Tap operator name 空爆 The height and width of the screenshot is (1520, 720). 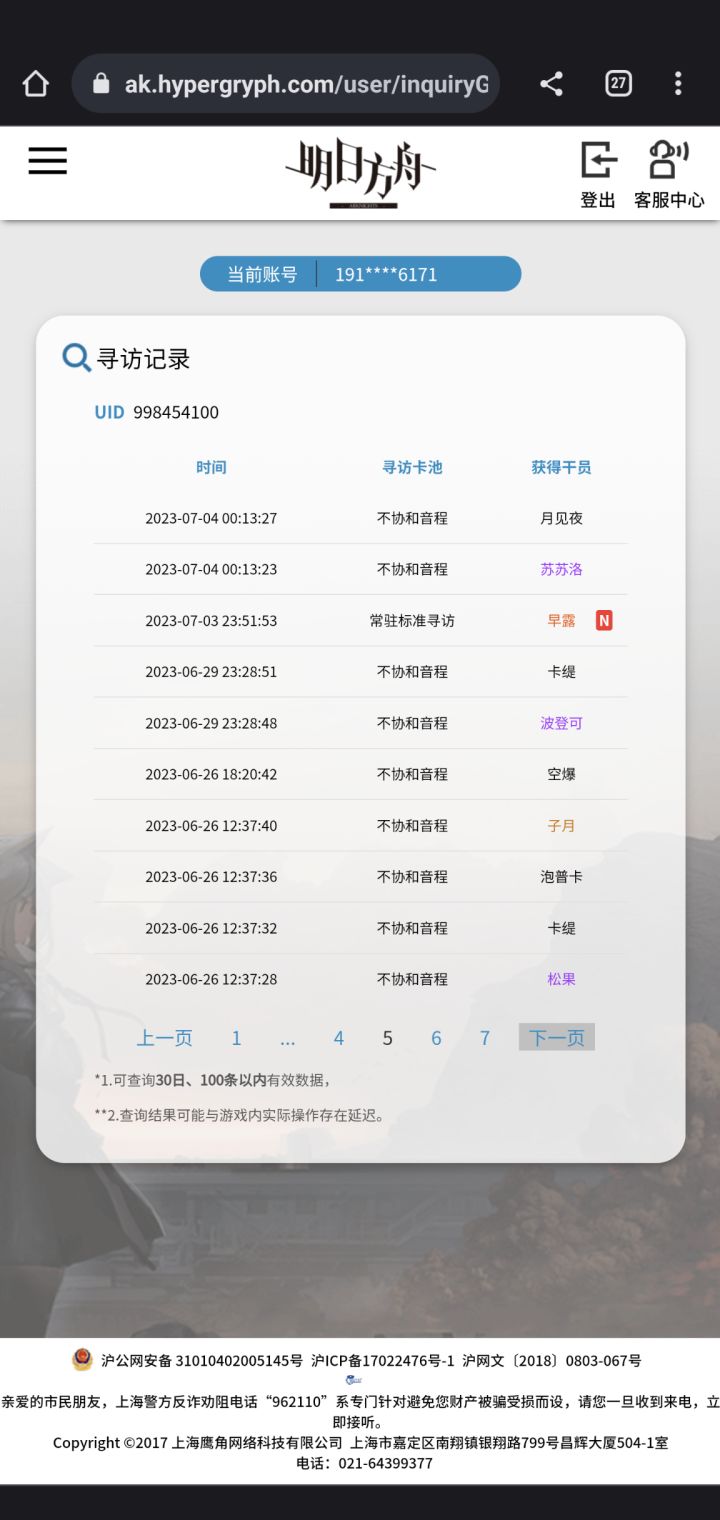tap(561, 774)
